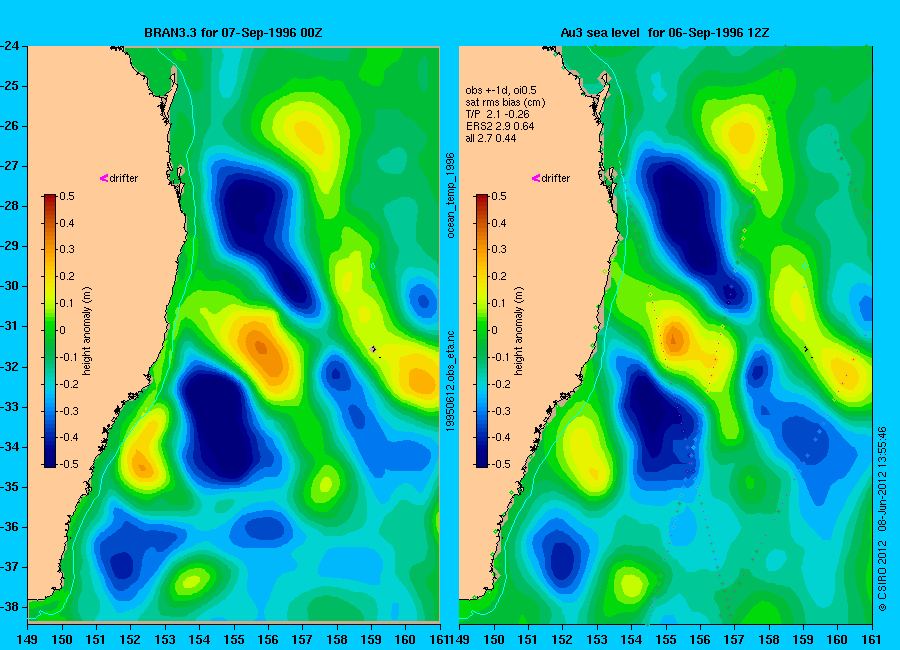
Task: Click the black drifter marker near 159E in right map
Action: (x=806, y=349)
